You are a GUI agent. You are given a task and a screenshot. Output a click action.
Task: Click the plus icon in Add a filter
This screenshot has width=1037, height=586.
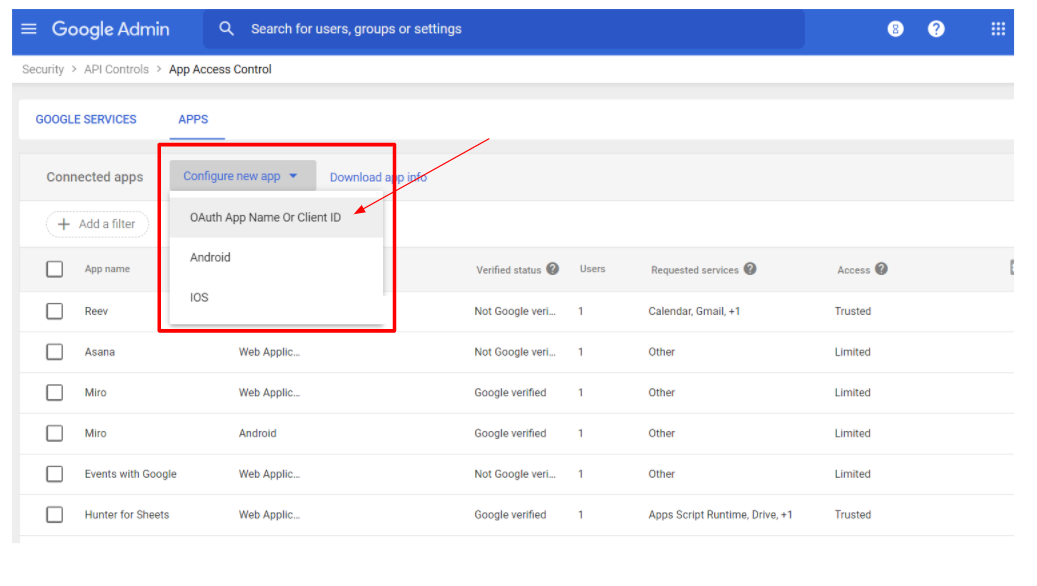pyautogui.click(x=63, y=224)
